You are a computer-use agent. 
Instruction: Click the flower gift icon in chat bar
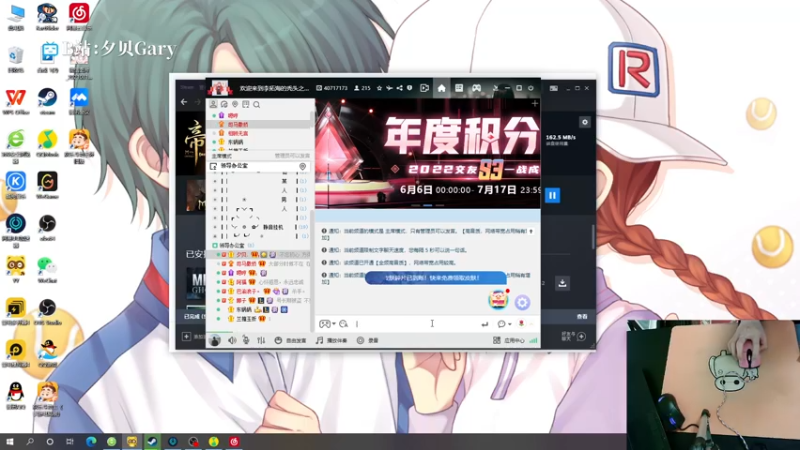(521, 323)
